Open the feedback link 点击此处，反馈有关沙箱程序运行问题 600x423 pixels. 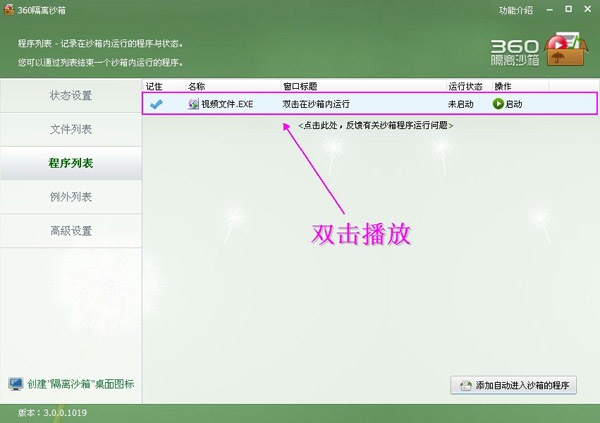pyautogui.click(x=375, y=125)
